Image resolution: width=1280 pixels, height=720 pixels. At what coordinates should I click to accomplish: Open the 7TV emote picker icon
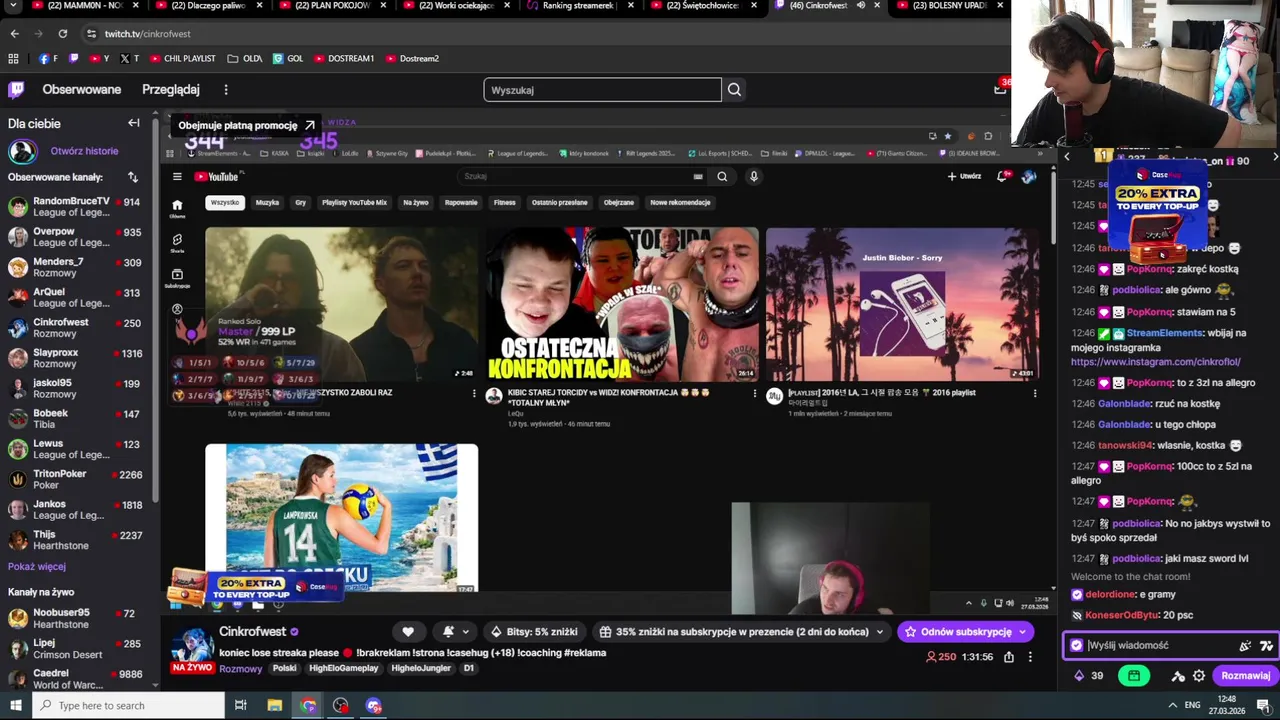1266,646
